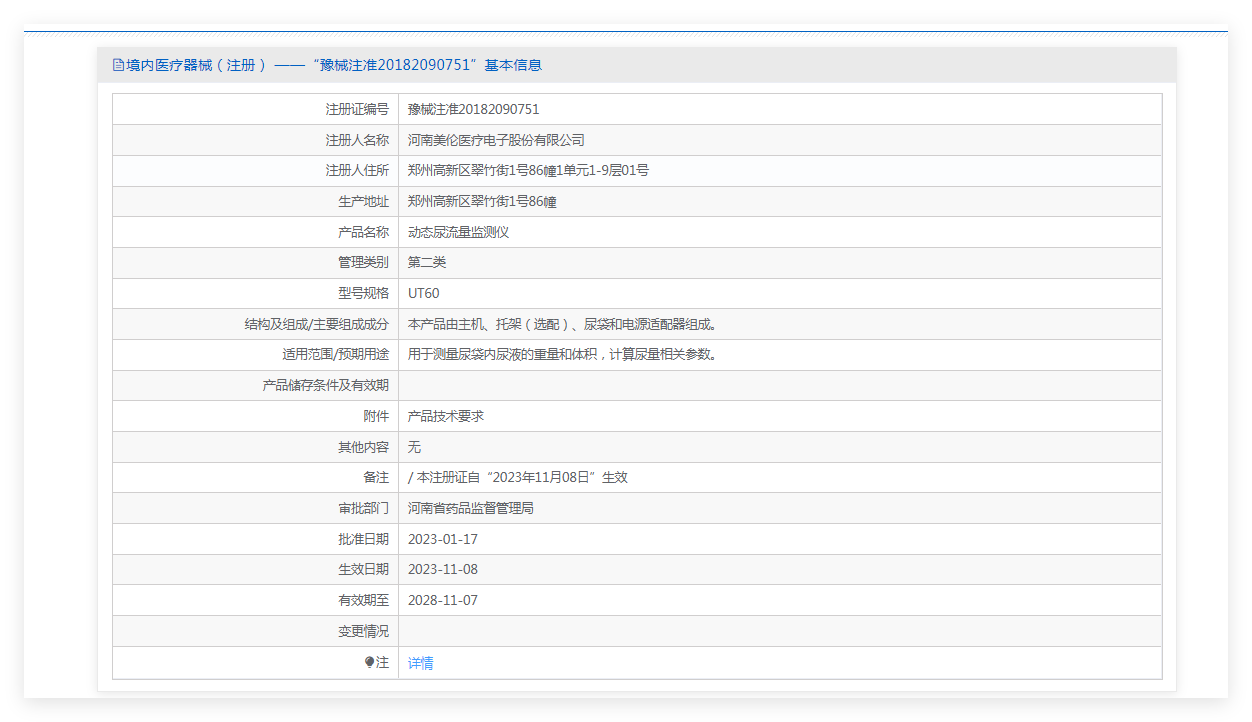Select production address 郑州高新区翠竹街1号86幢
The height and width of the screenshot is (722, 1252).
(x=482, y=201)
